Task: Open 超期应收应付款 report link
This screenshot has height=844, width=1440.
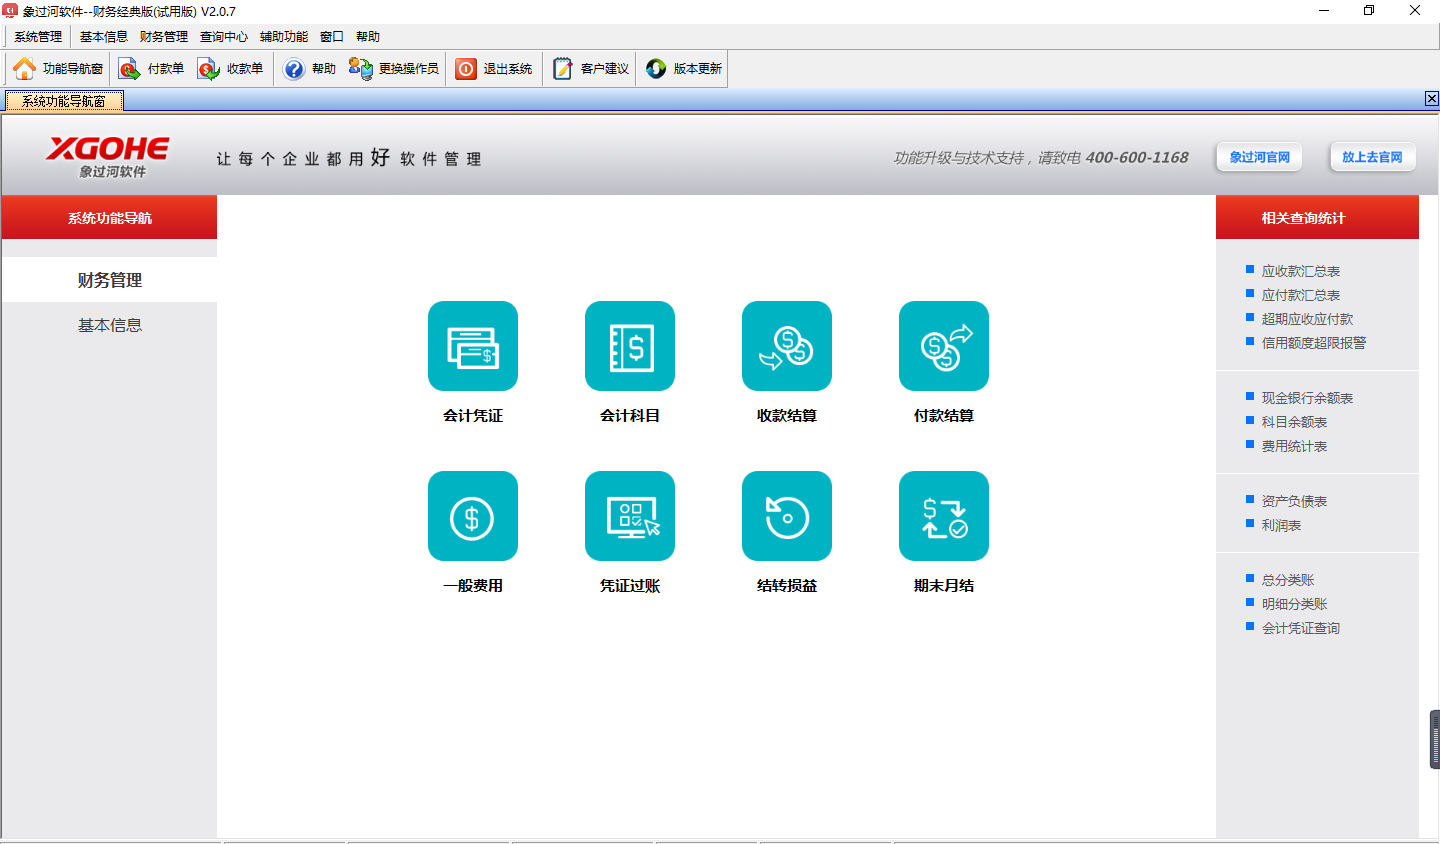Action: pyautogui.click(x=1307, y=319)
